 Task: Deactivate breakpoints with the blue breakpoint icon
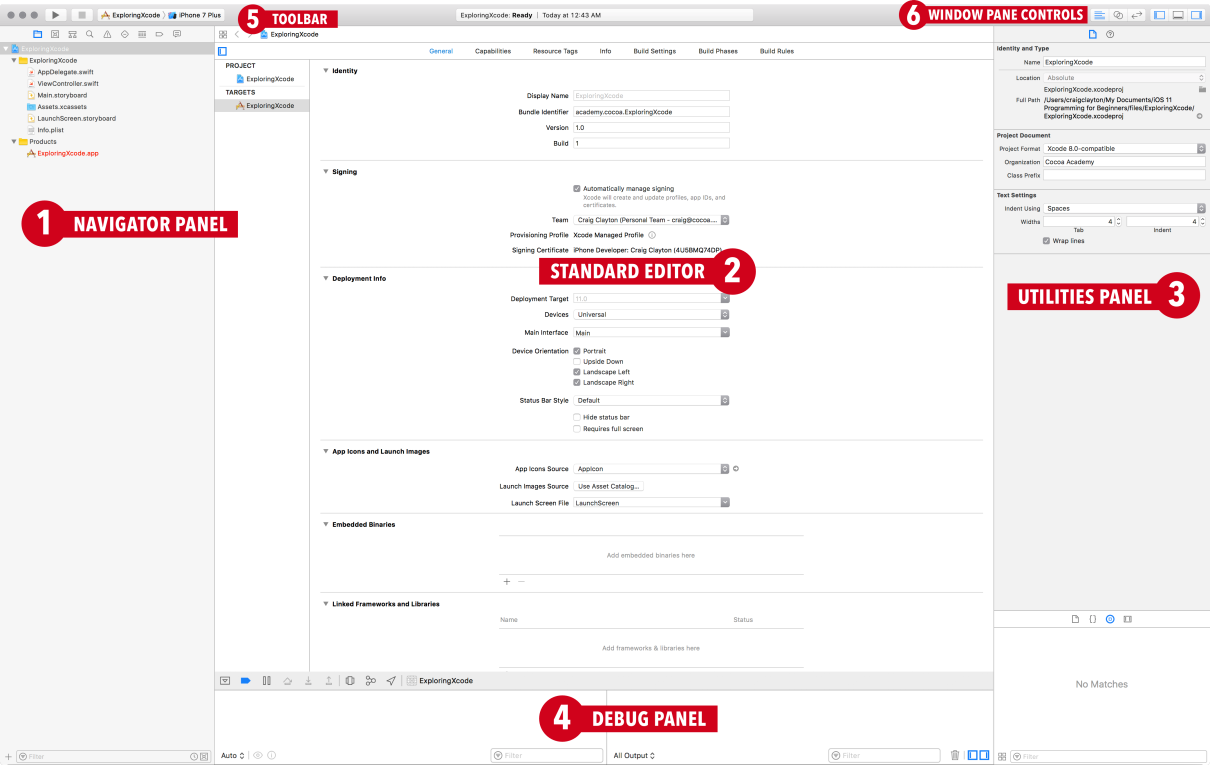(x=245, y=680)
